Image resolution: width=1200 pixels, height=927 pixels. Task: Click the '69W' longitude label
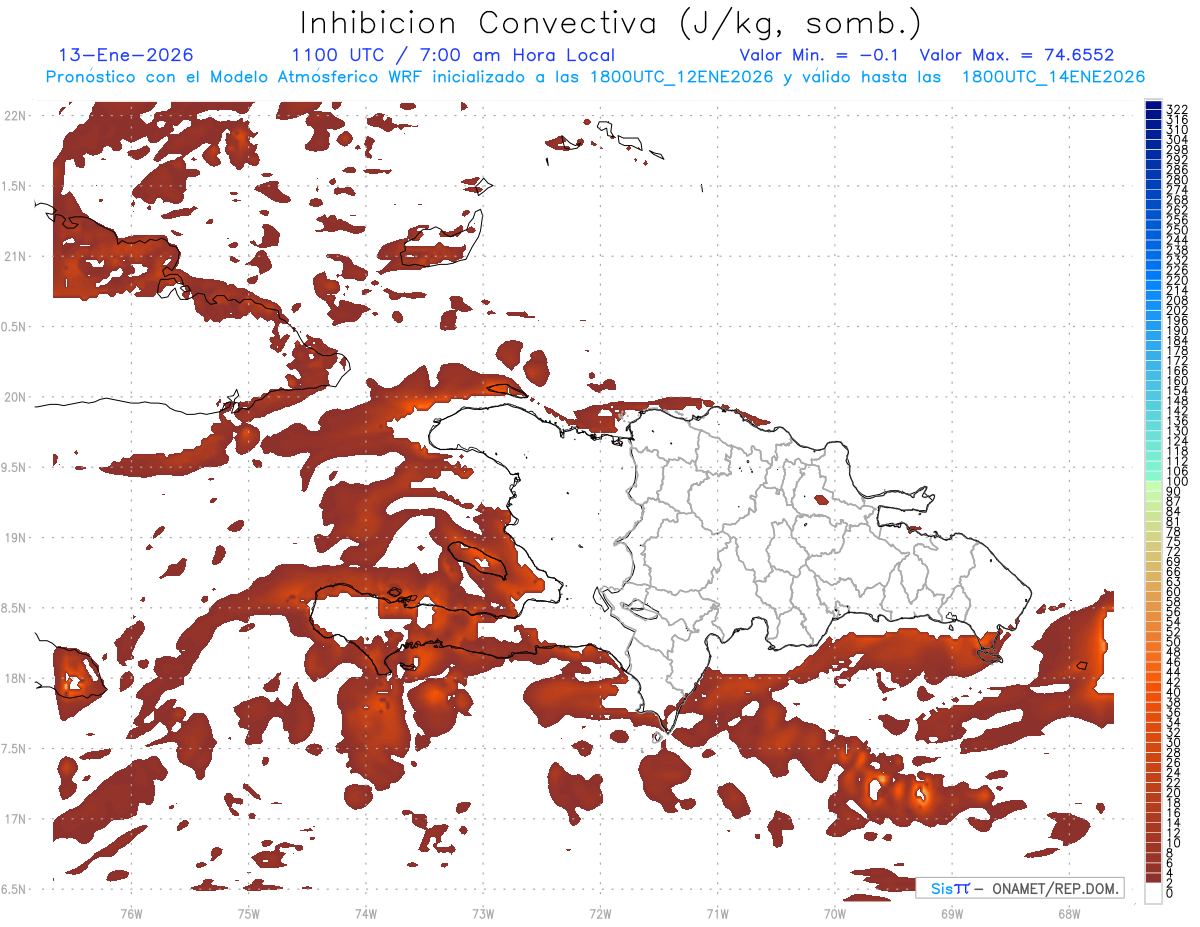click(x=952, y=914)
